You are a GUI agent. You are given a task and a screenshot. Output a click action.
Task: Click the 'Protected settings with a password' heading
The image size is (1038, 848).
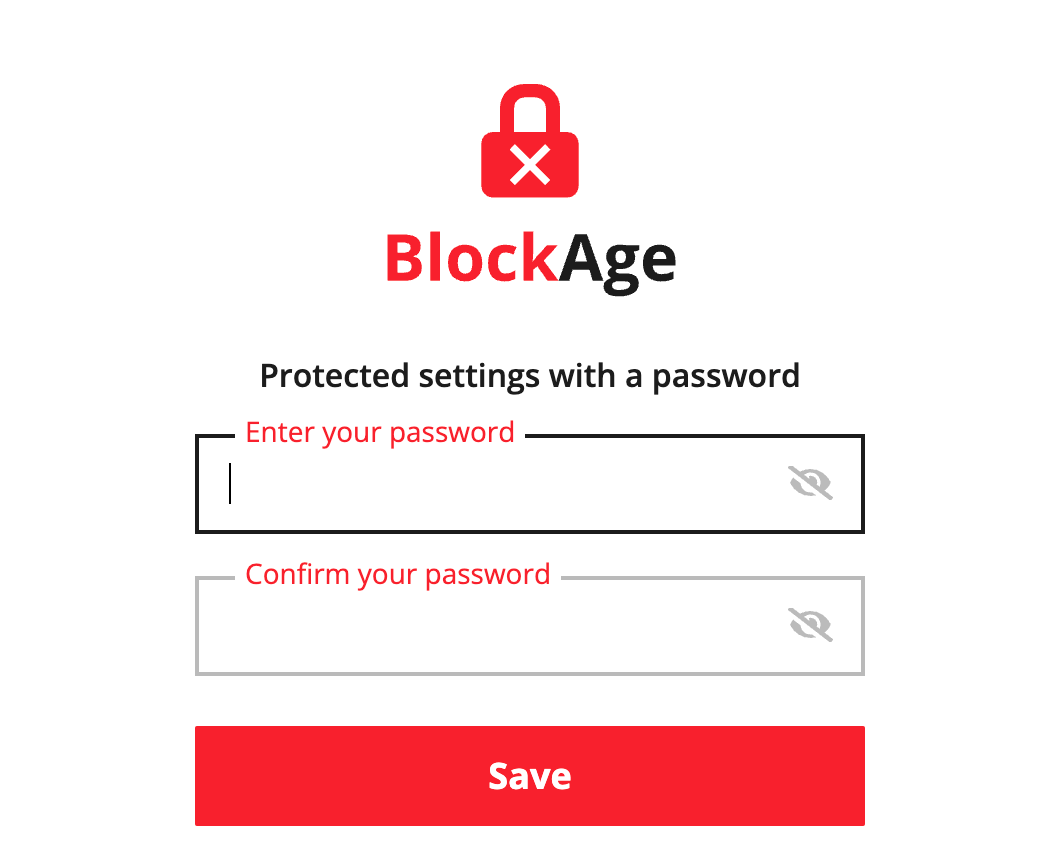click(x=529, y=376)
